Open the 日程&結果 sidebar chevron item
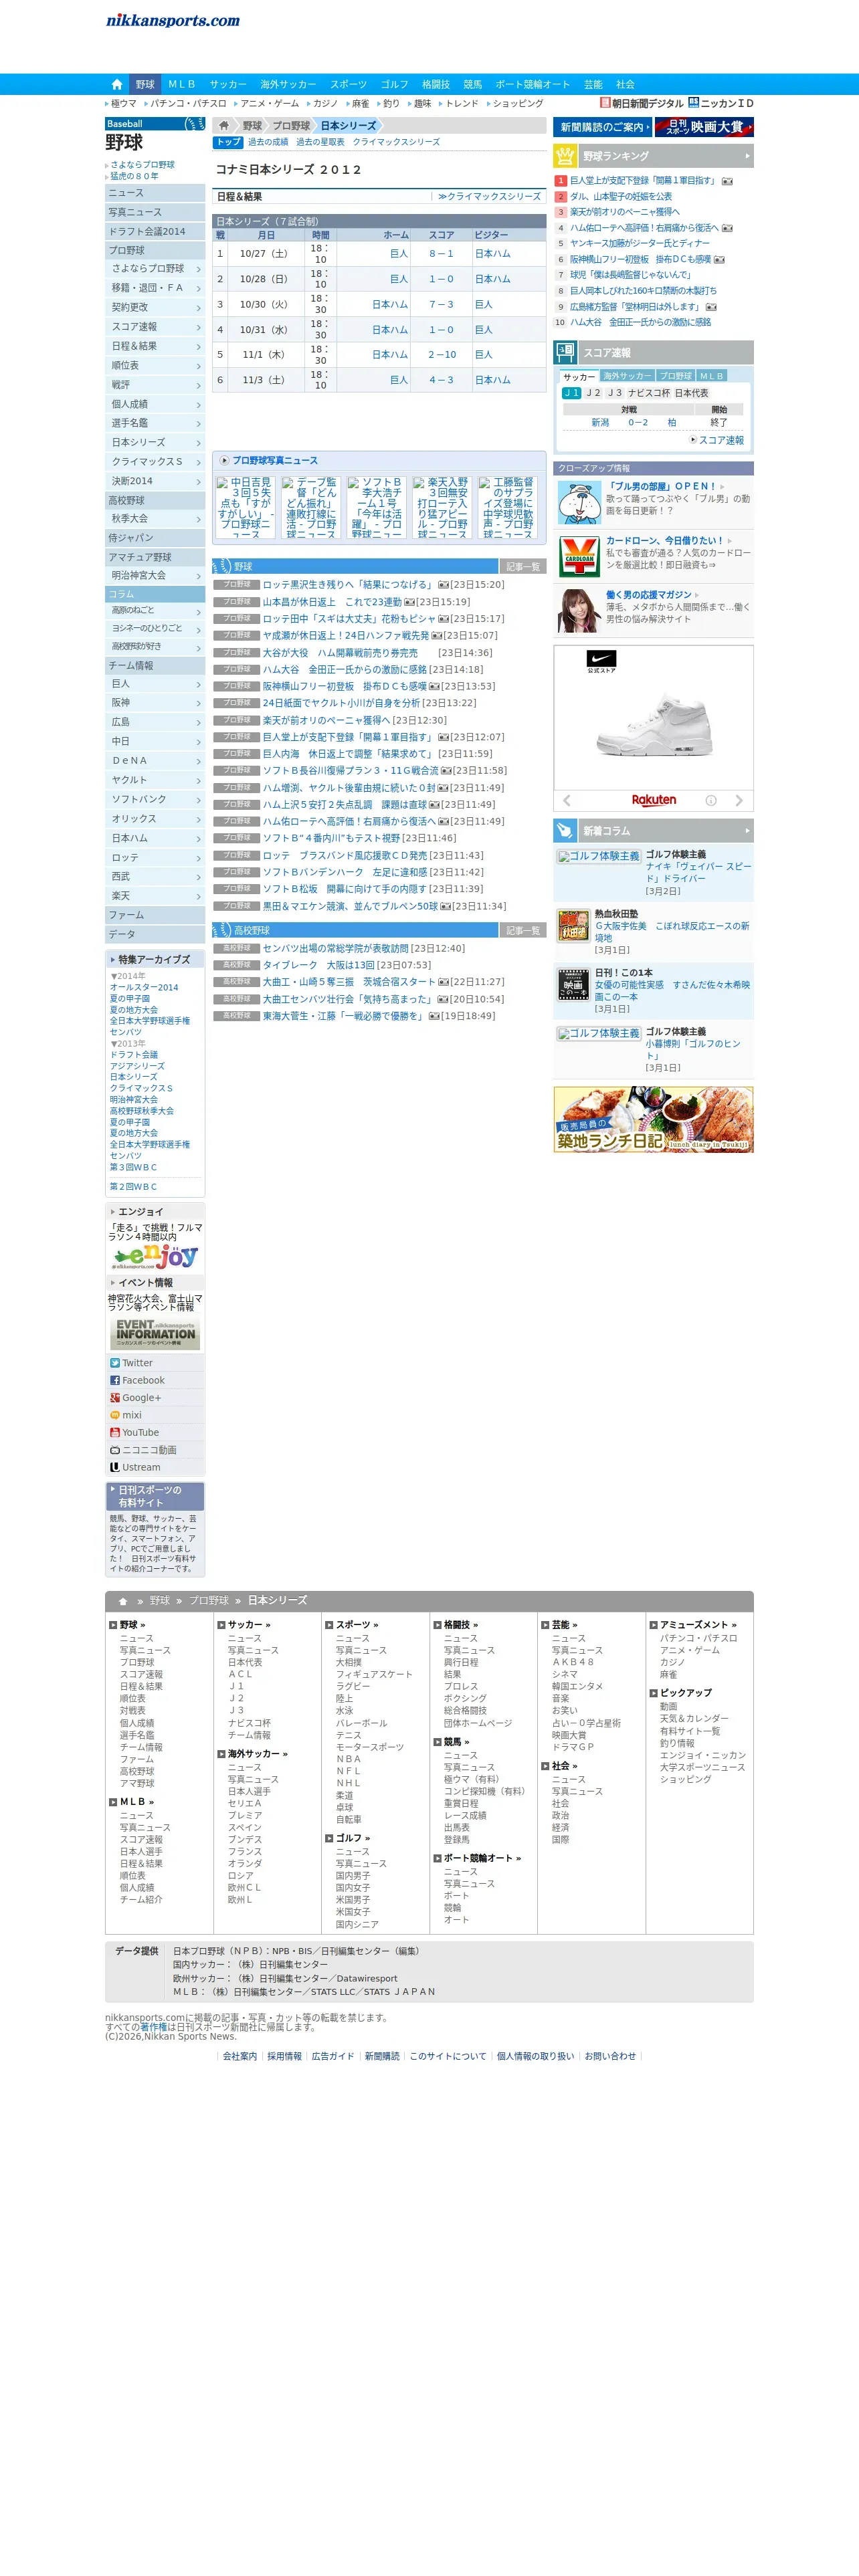 [155, 346]
